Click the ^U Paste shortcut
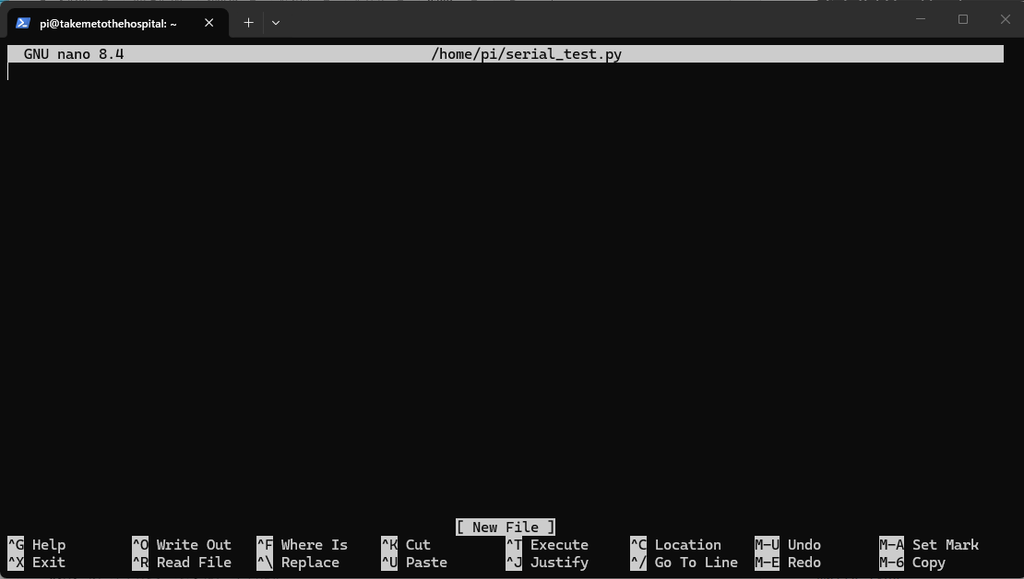 click(x=415, y=562)
